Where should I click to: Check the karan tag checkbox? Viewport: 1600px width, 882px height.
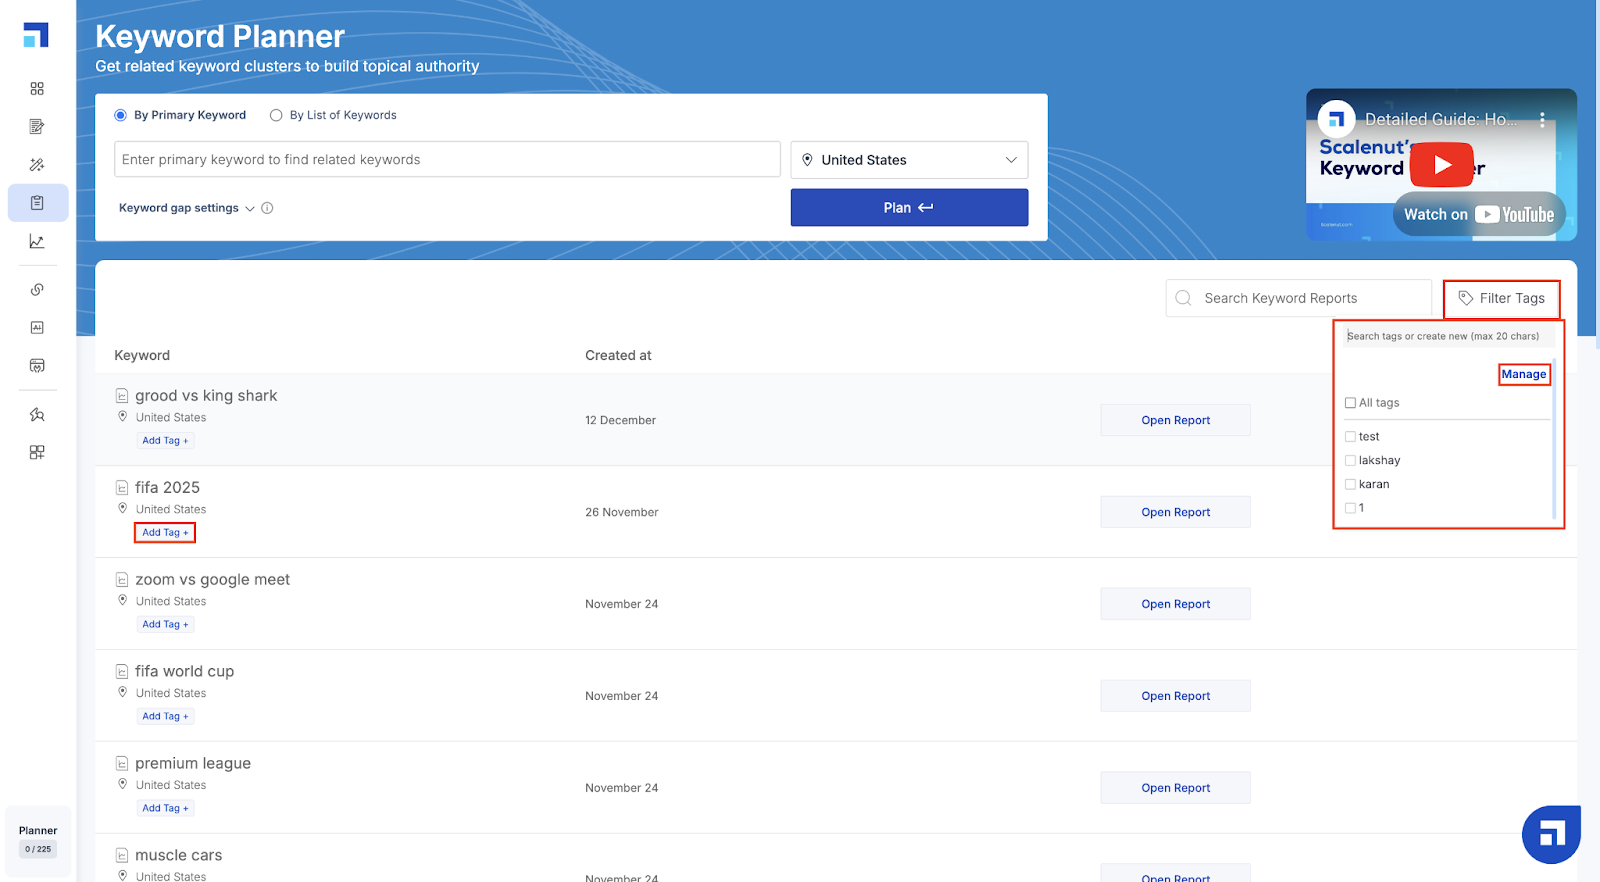click(x=1350, y=485)
